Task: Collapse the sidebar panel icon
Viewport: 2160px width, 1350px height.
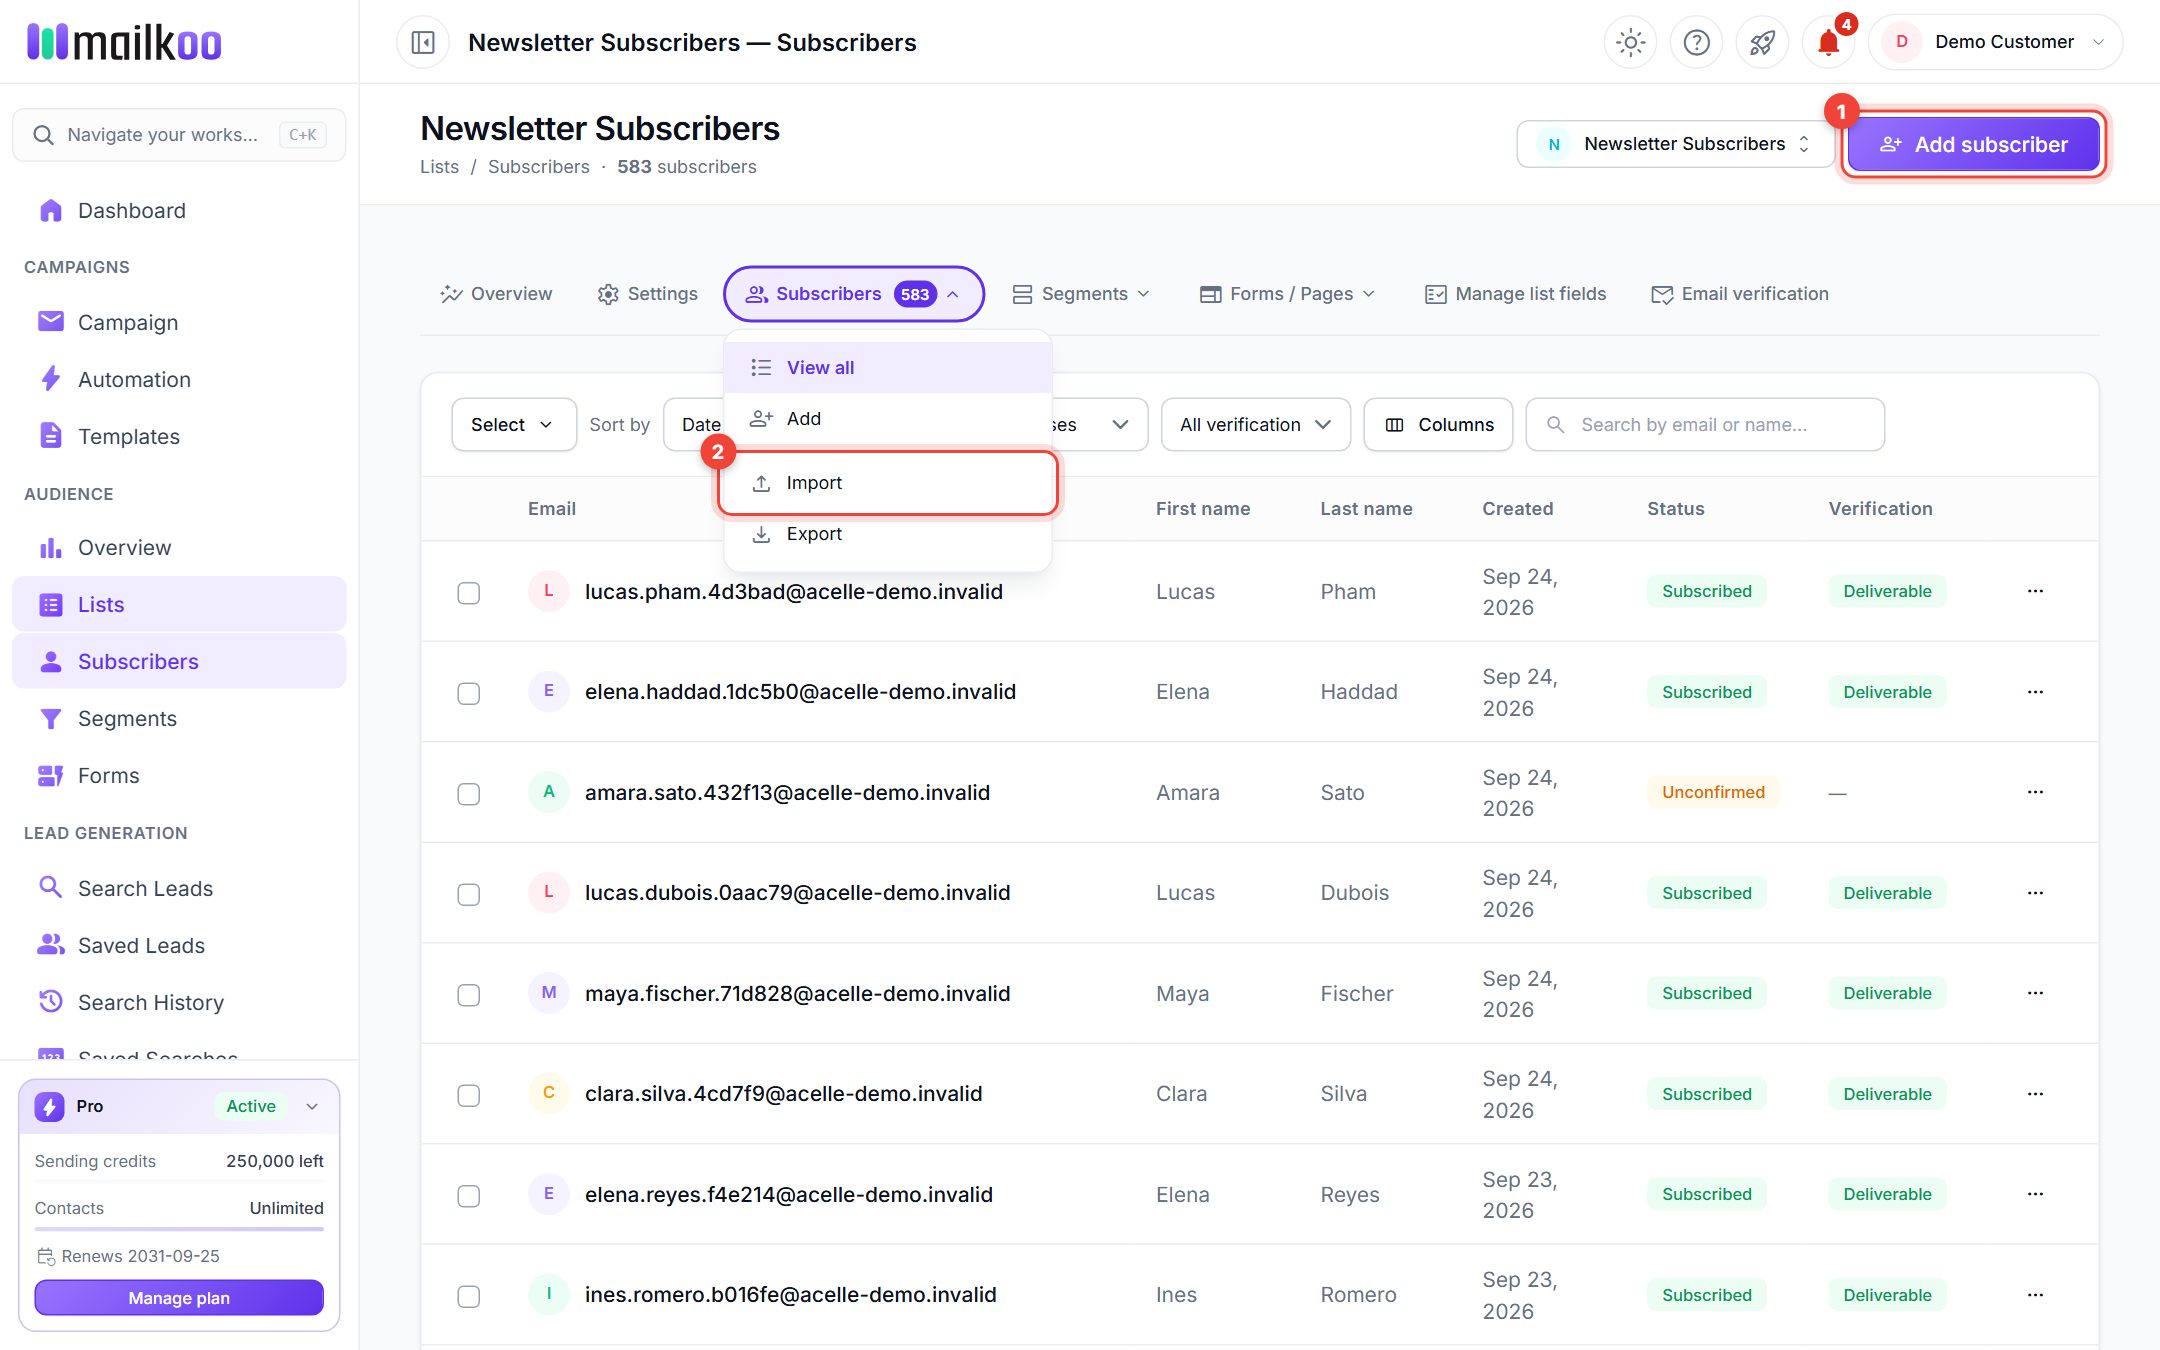Action: (423, 42)
